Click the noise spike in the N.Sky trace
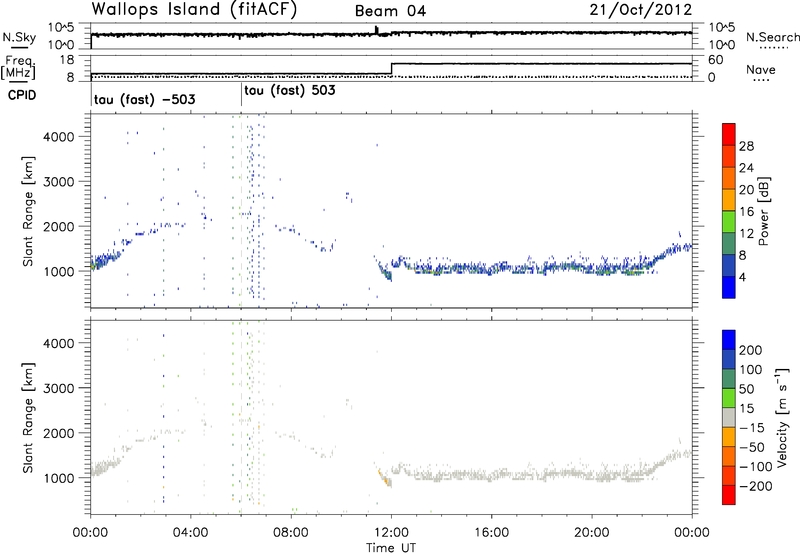 coord(377,30)
